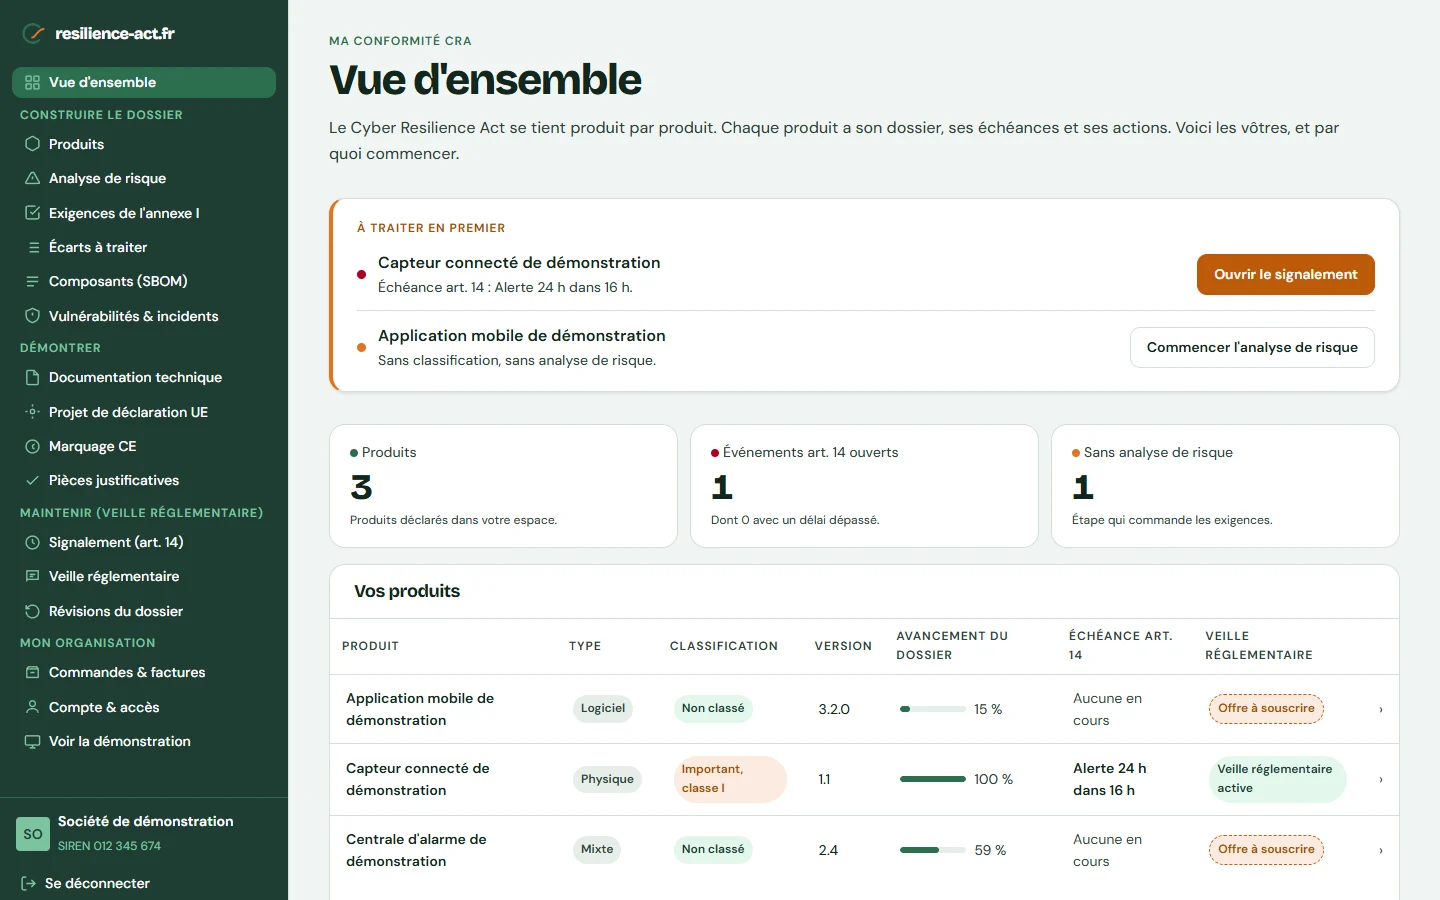1440x900 pixels.
Task: Click the Signalement (art. 14) clock icon
Action: pyautogui.click(x=32, y=542)
